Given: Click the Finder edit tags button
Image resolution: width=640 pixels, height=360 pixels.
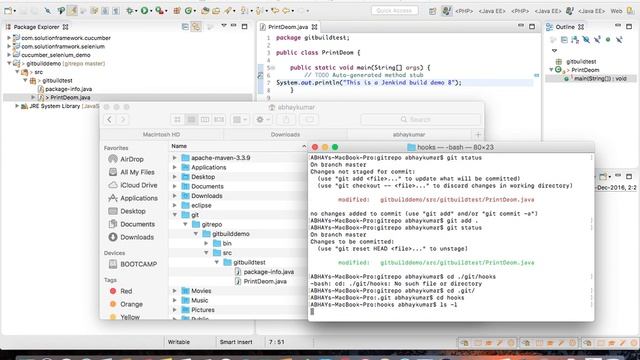Looking at the screenshot, I should click(309, 120).
